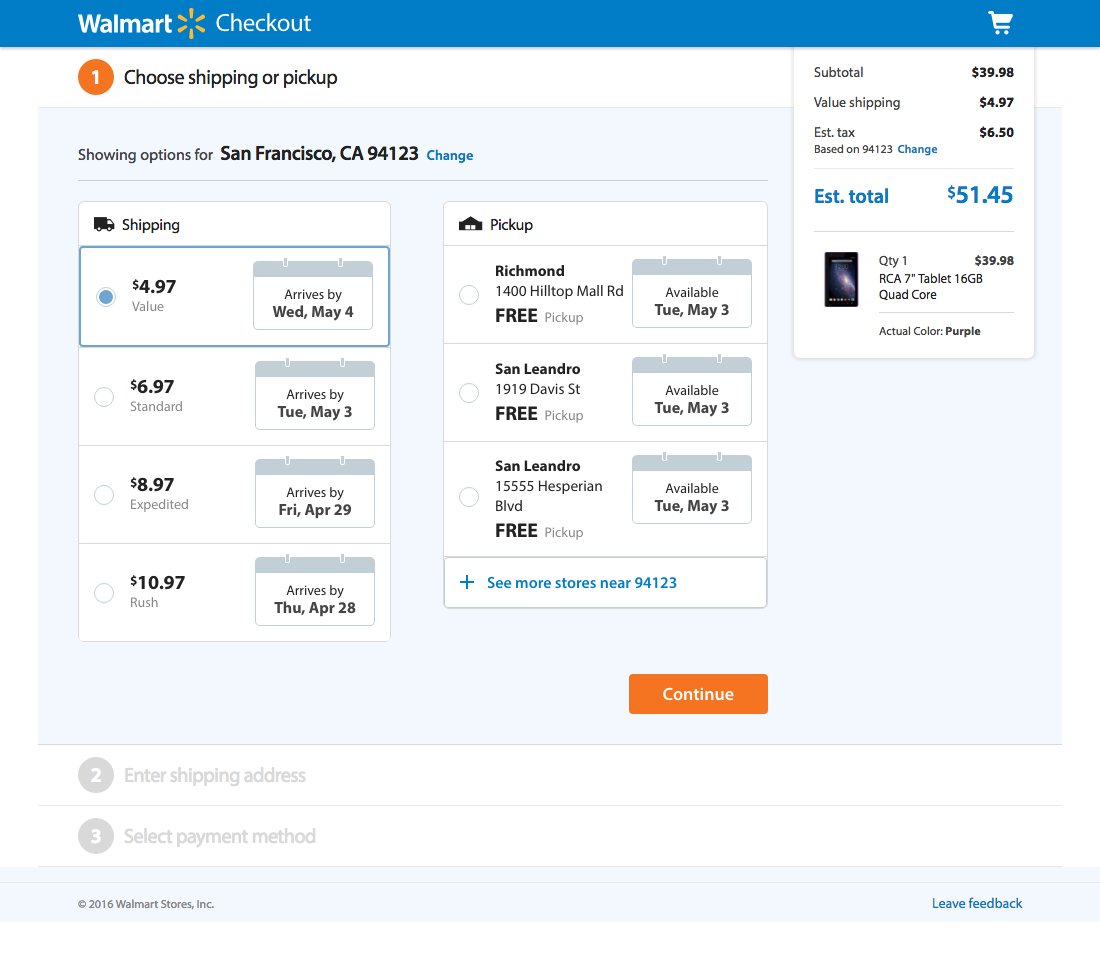Select the $8.97 Expedited shipping option

tap(104, 494)
